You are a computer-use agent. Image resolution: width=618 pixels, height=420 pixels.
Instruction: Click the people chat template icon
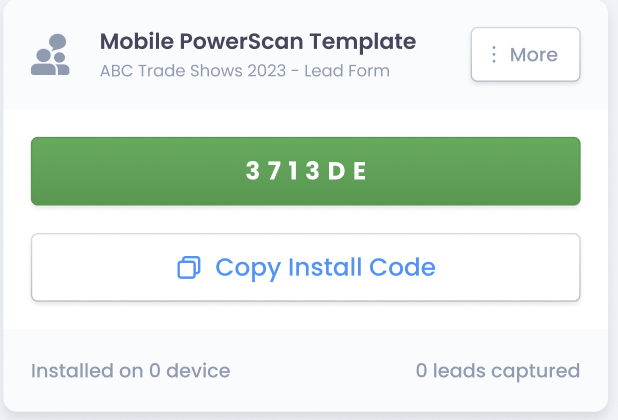[x=50, y=54]
